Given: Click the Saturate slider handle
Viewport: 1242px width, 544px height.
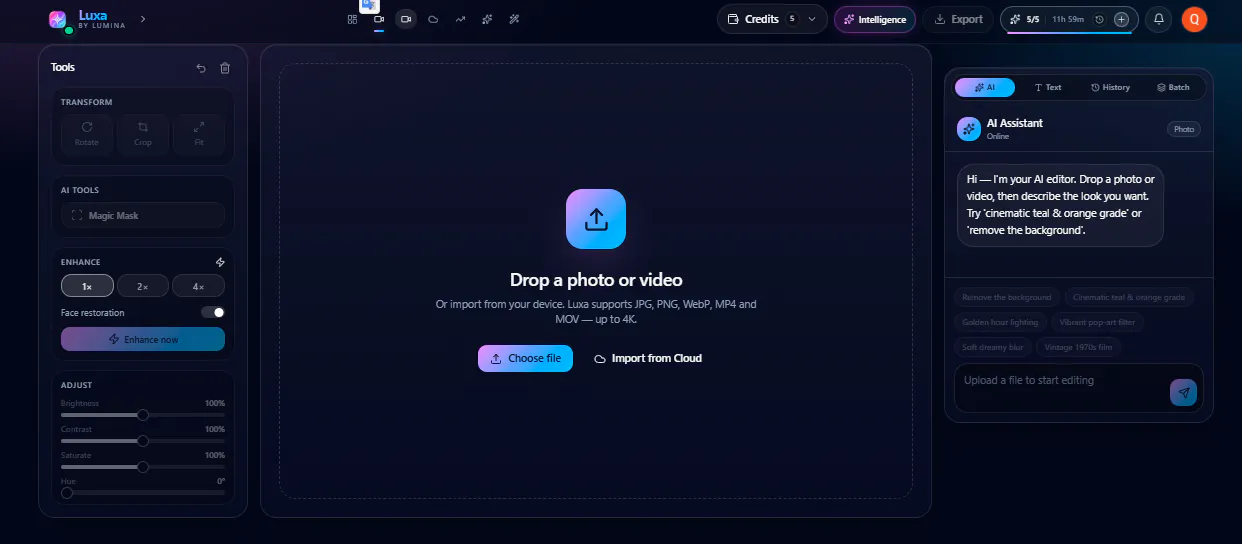Looking at the screenshot, I should [143, 466].
